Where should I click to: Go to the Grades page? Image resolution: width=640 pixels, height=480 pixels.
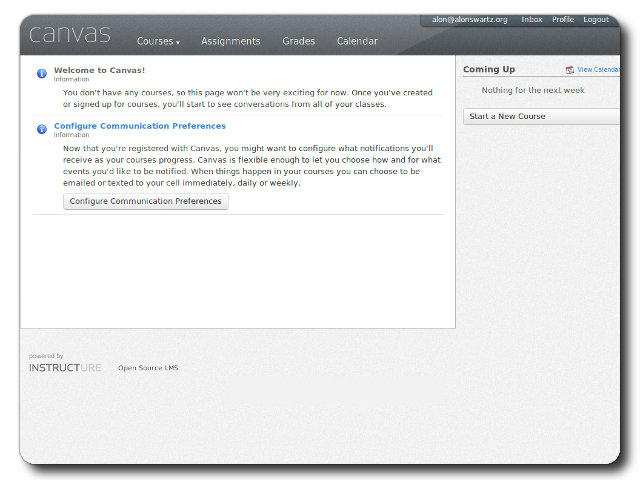[x=298, y=42]
